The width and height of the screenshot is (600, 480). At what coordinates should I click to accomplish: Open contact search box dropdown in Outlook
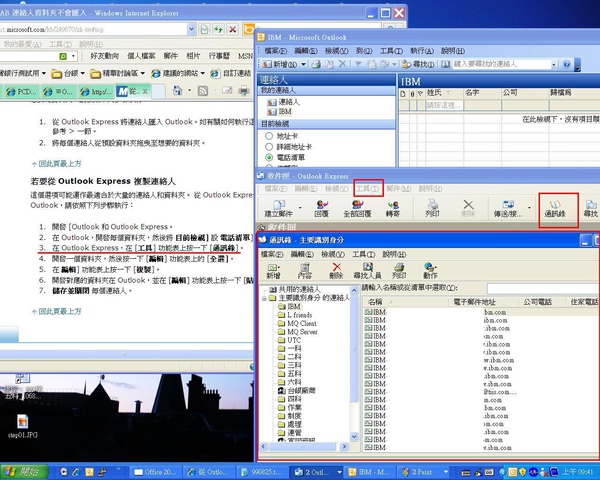[x=554, y=65]
